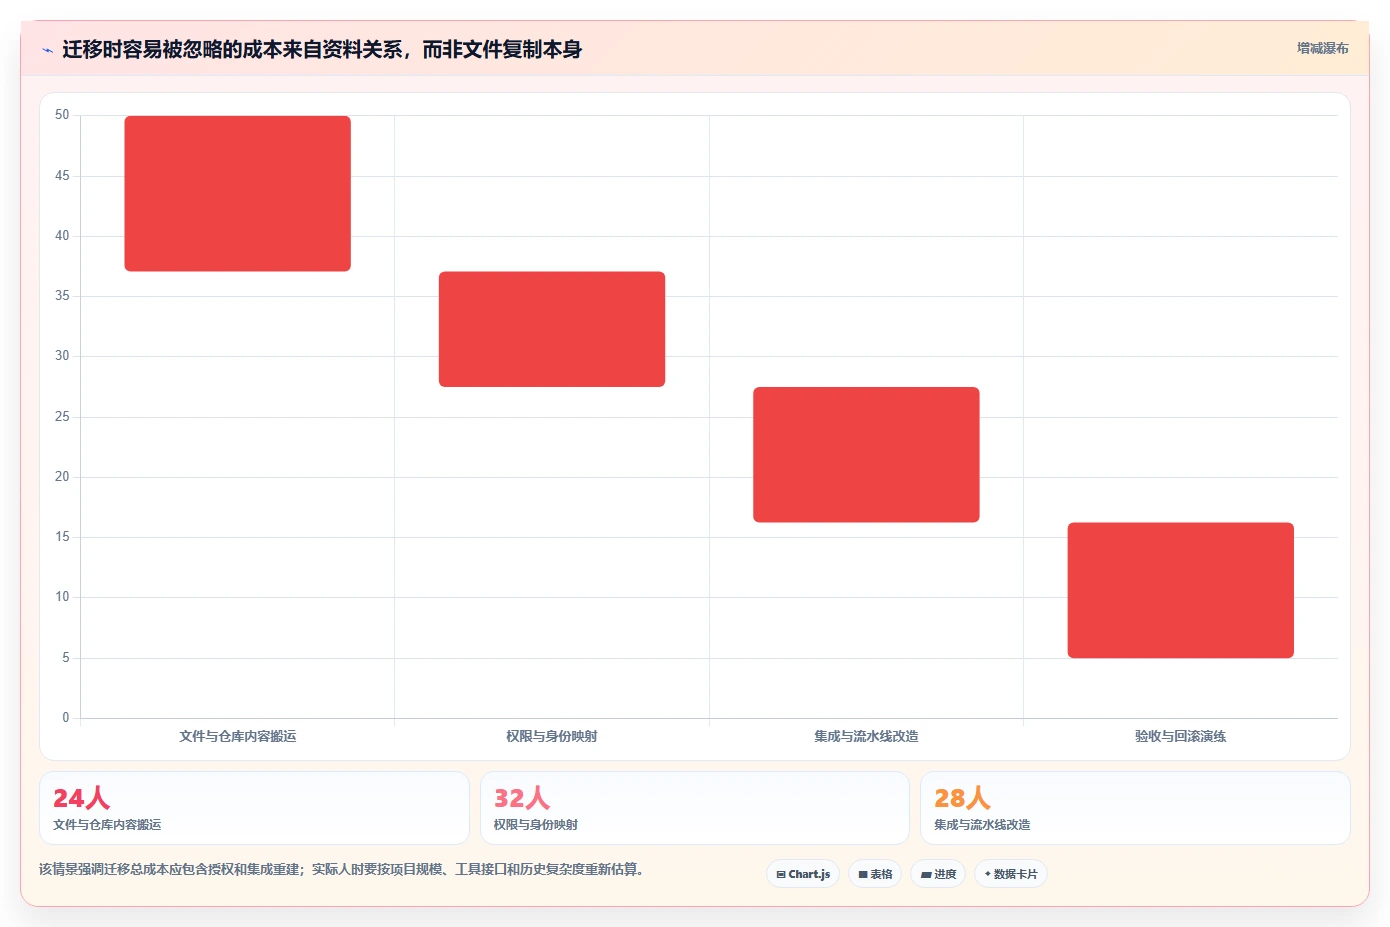Click the y-axis value 0
The width and height of the screenshot is (1390, 927).
66,718
